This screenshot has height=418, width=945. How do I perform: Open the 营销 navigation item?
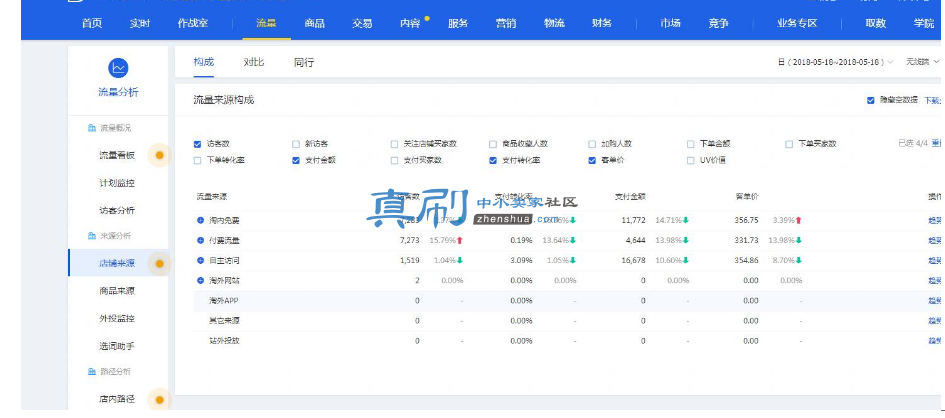[x=506, y=23]
